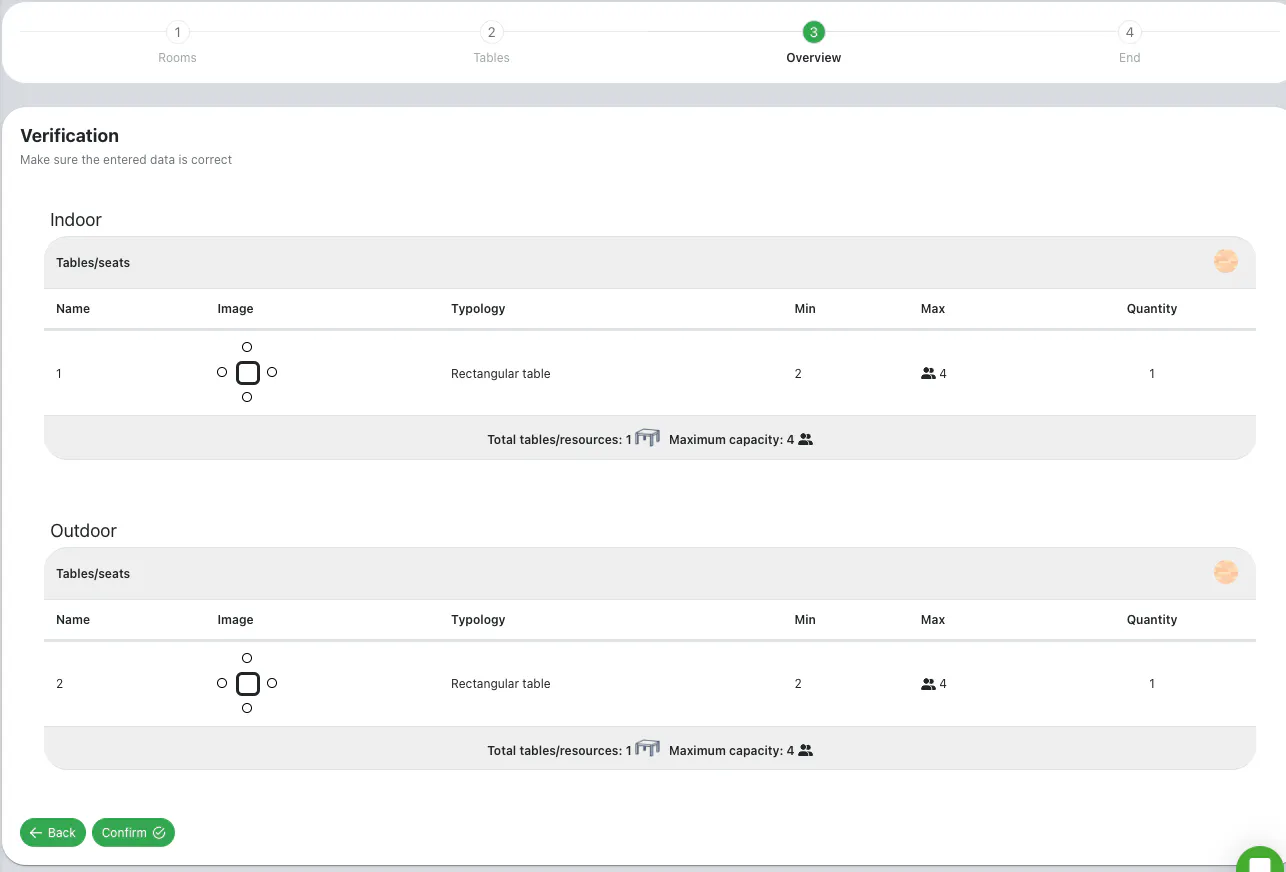1286x872 pixels.
Task: Jump to step 4 End
Action: [x=1129, y=33]
